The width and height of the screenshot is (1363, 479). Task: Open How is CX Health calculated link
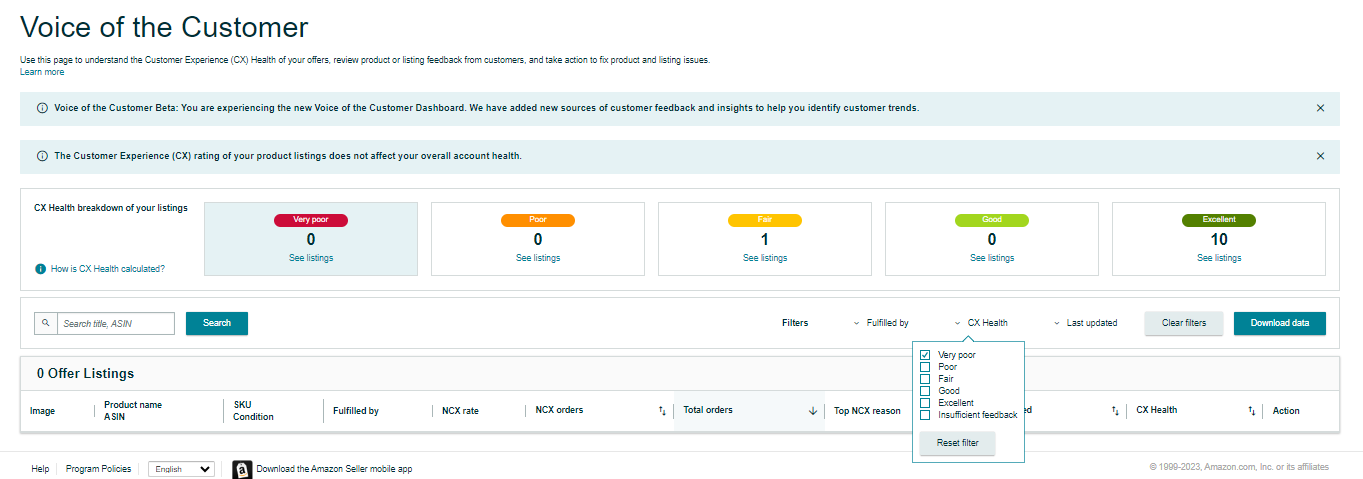pyautogui.click(x=108, y=269)
